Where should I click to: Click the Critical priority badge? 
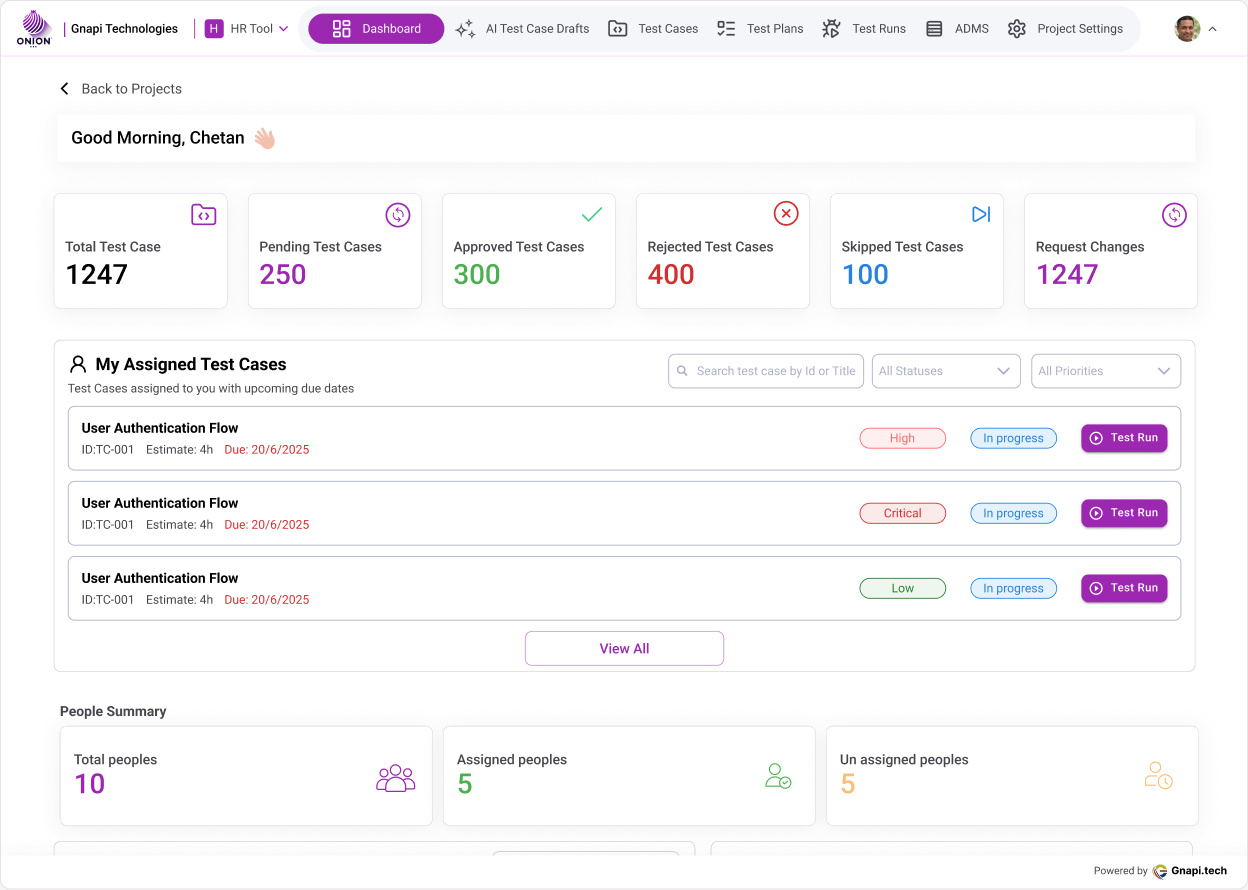pyautogui.click(x=903, y=513)
